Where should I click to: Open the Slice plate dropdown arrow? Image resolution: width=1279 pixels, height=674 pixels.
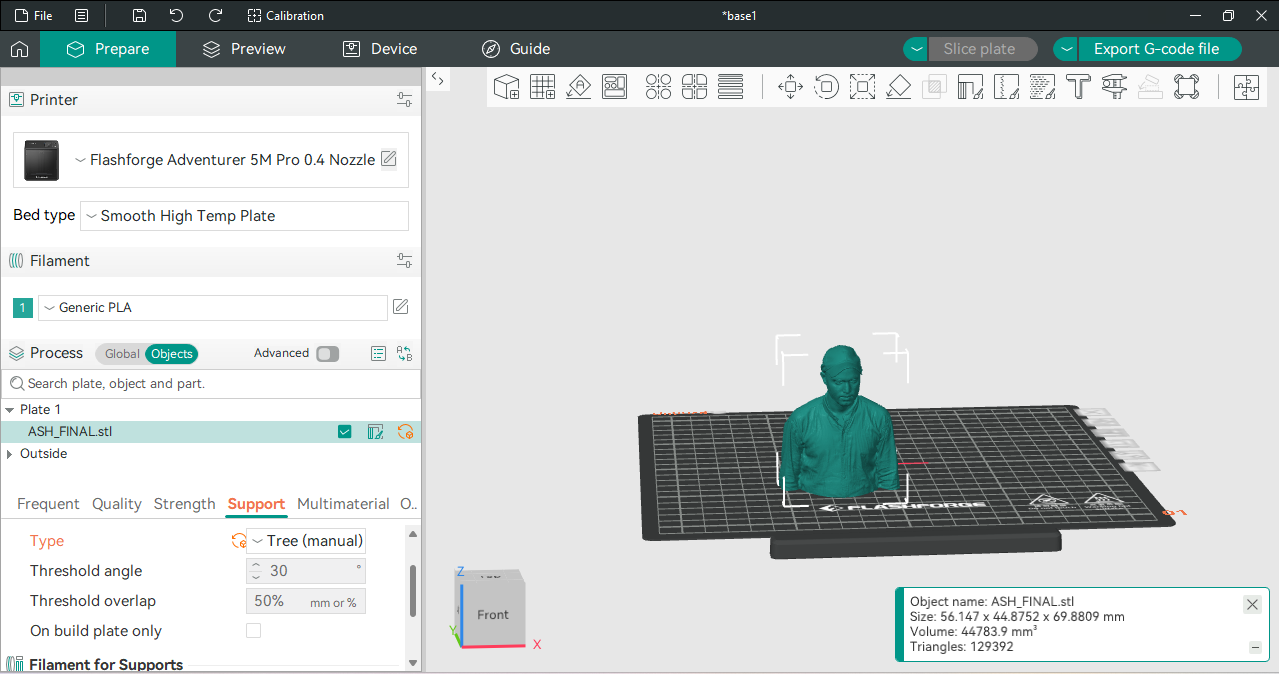(916, 49)
